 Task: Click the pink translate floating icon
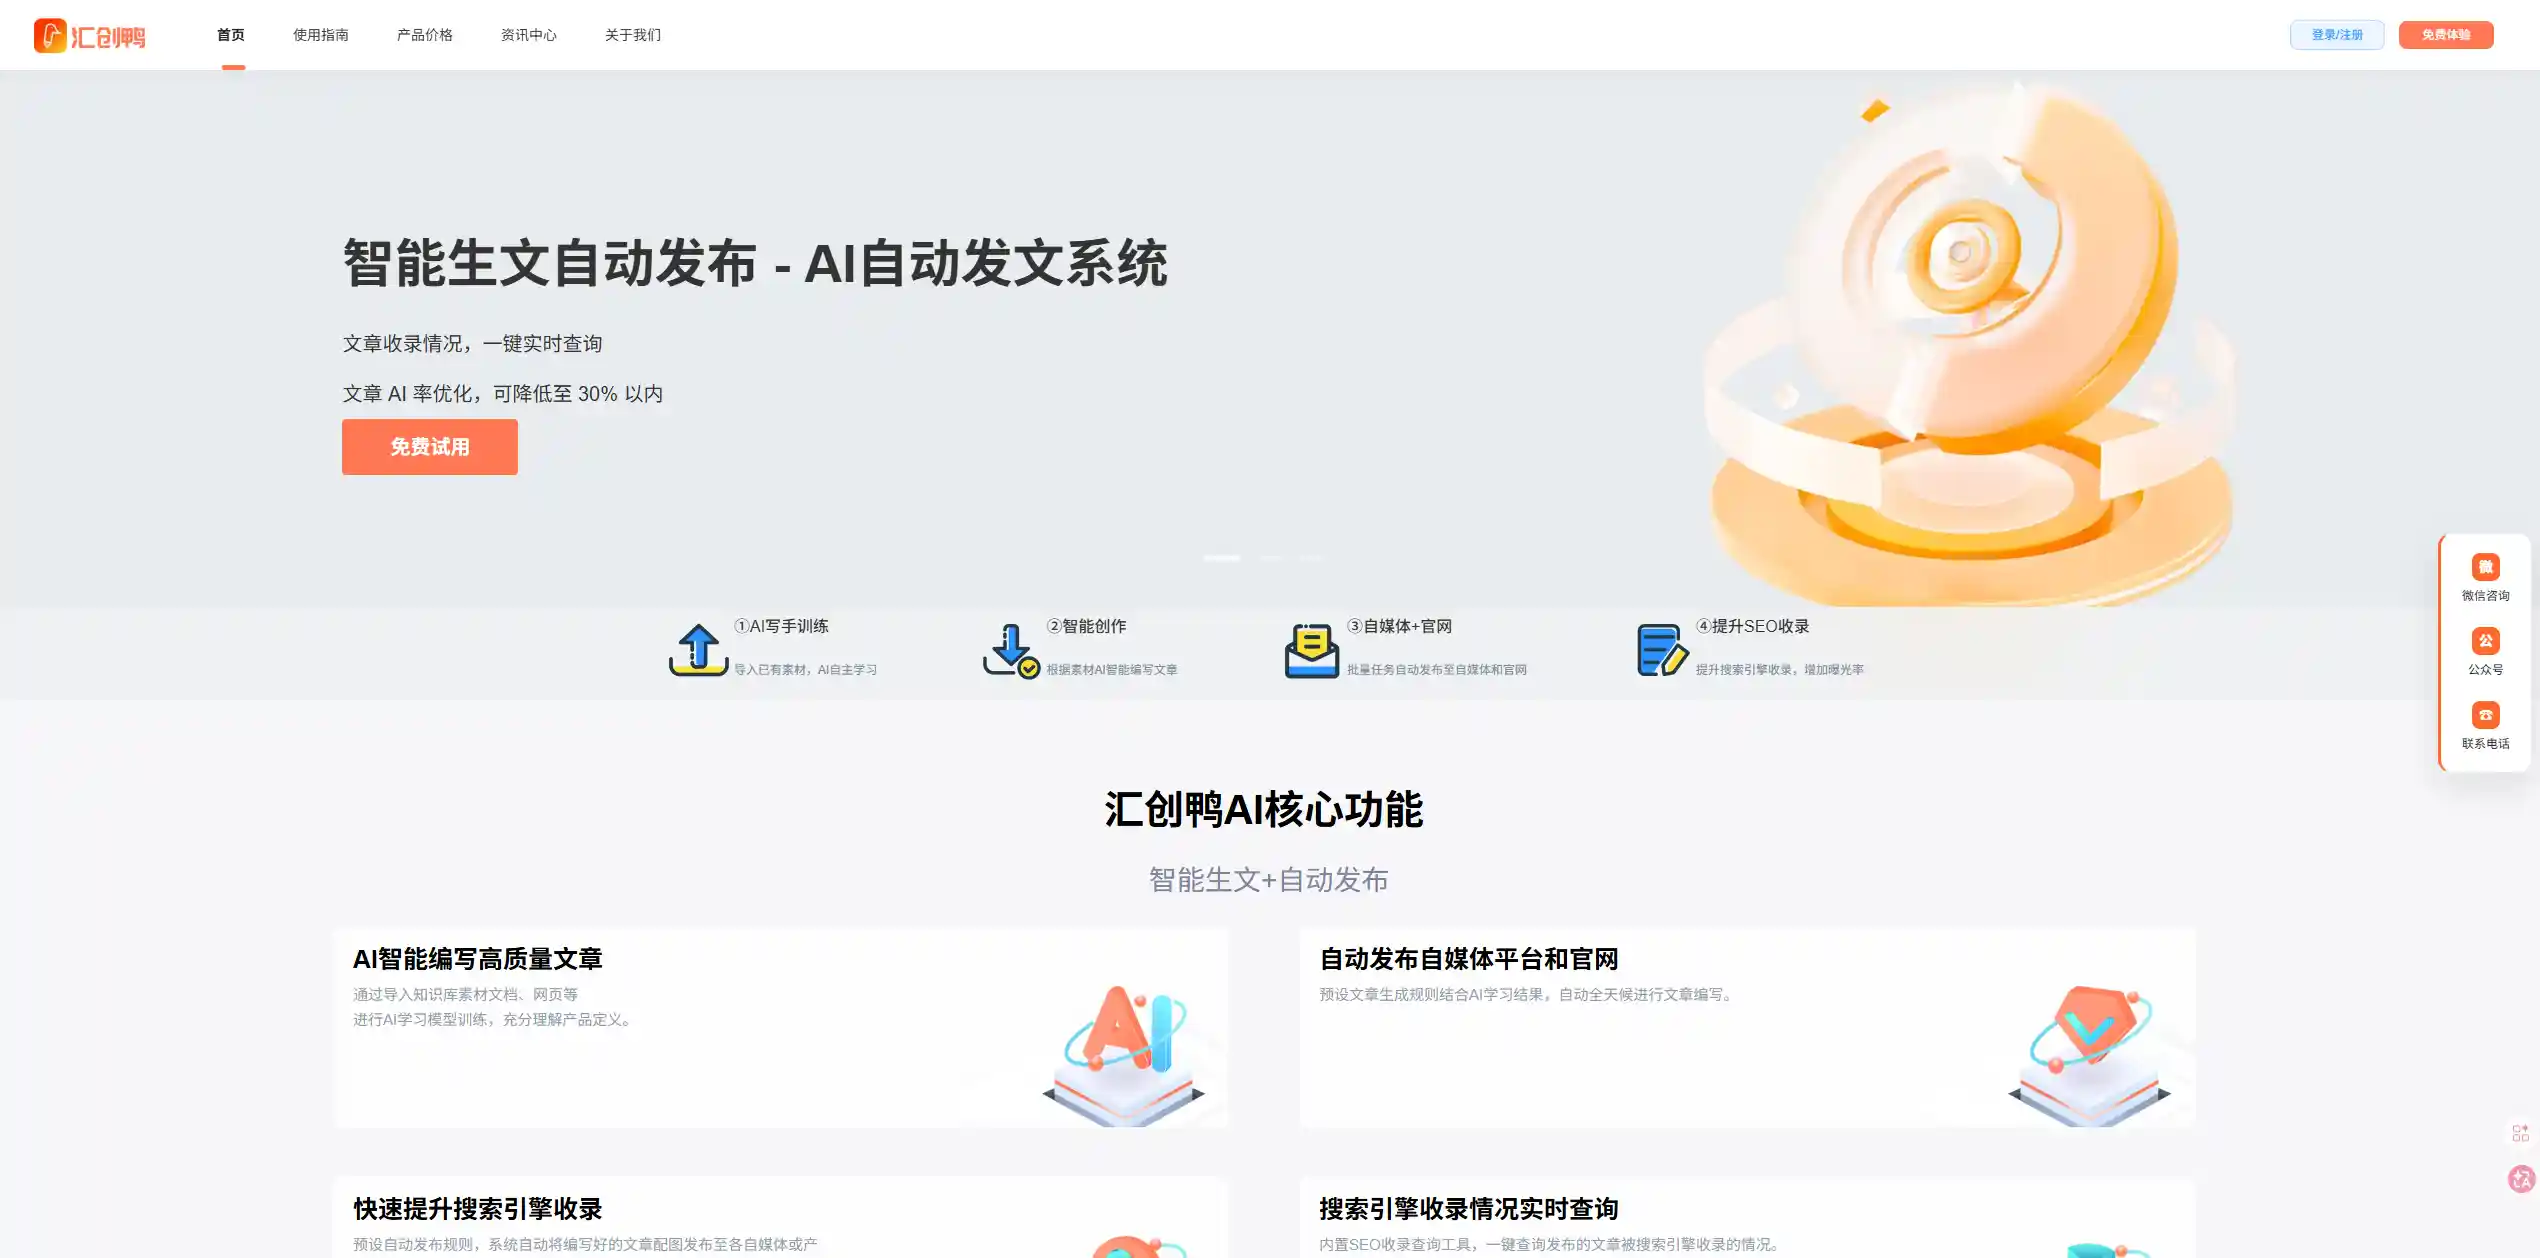tap(2522, 1179)
